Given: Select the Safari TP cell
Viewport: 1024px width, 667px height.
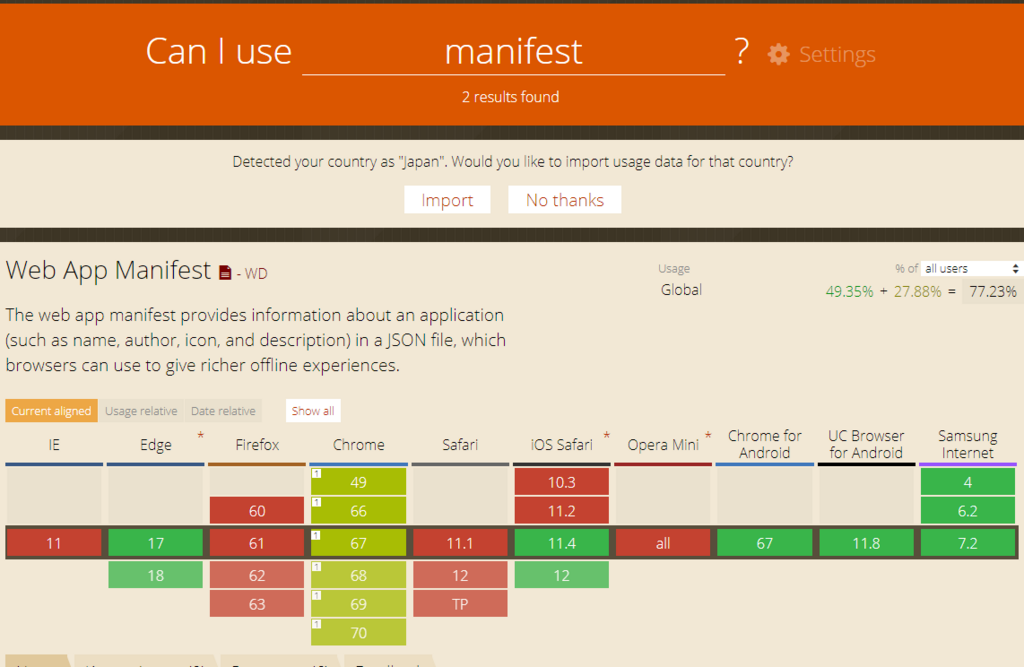Looking at the screenshot, I should coord(460,604).
